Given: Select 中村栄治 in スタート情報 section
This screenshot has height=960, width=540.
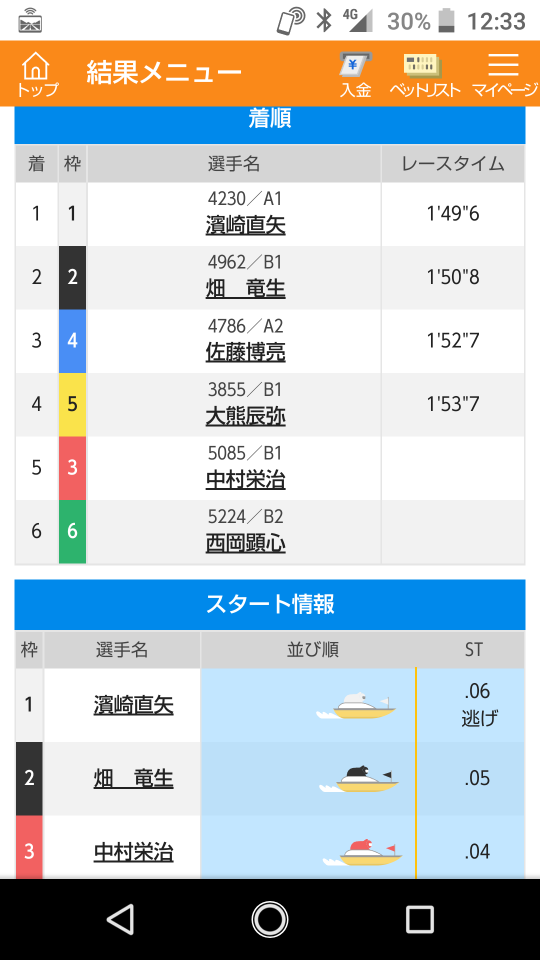Looking at the screenshot, I should (x=133, y=852).
